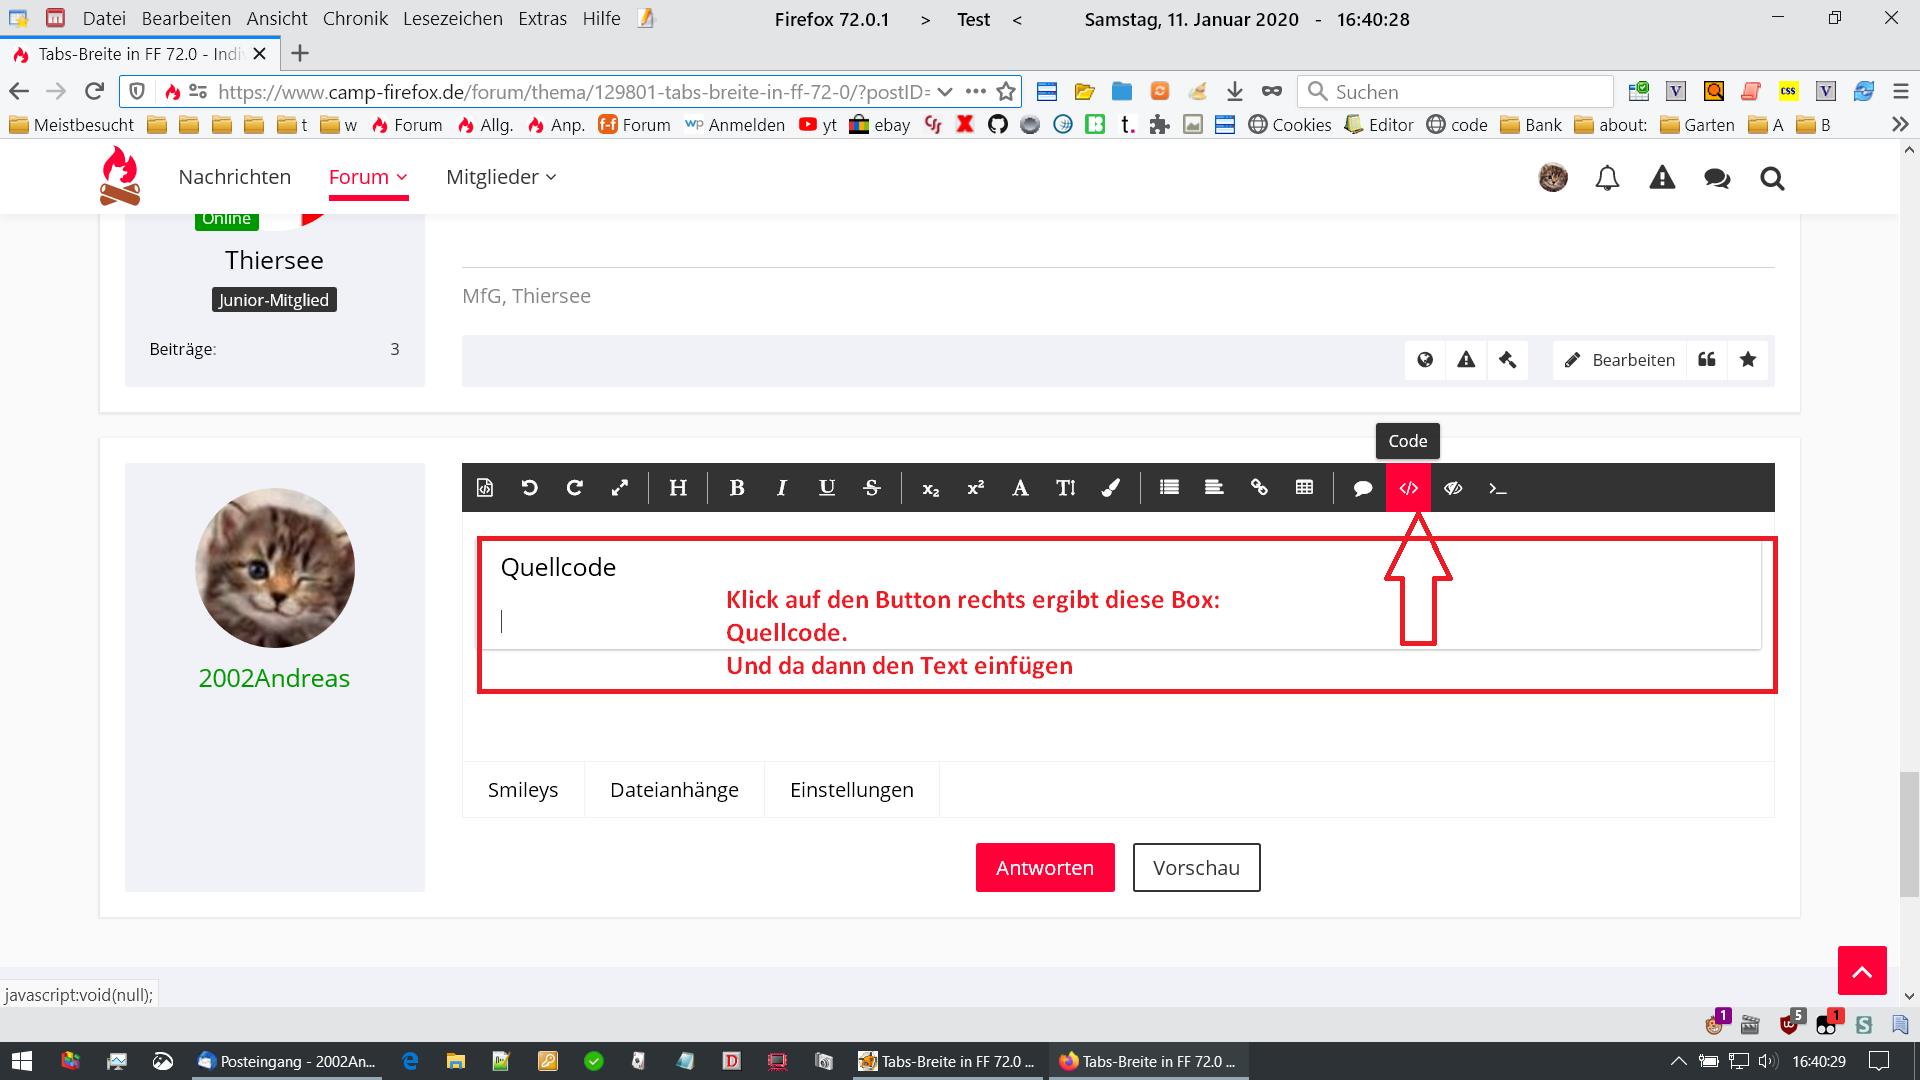Click the Bold formatting icon
Image resolution: width=1920 pixels, height=1080 pixels.
pyautogui.click(x=737, y=488)
